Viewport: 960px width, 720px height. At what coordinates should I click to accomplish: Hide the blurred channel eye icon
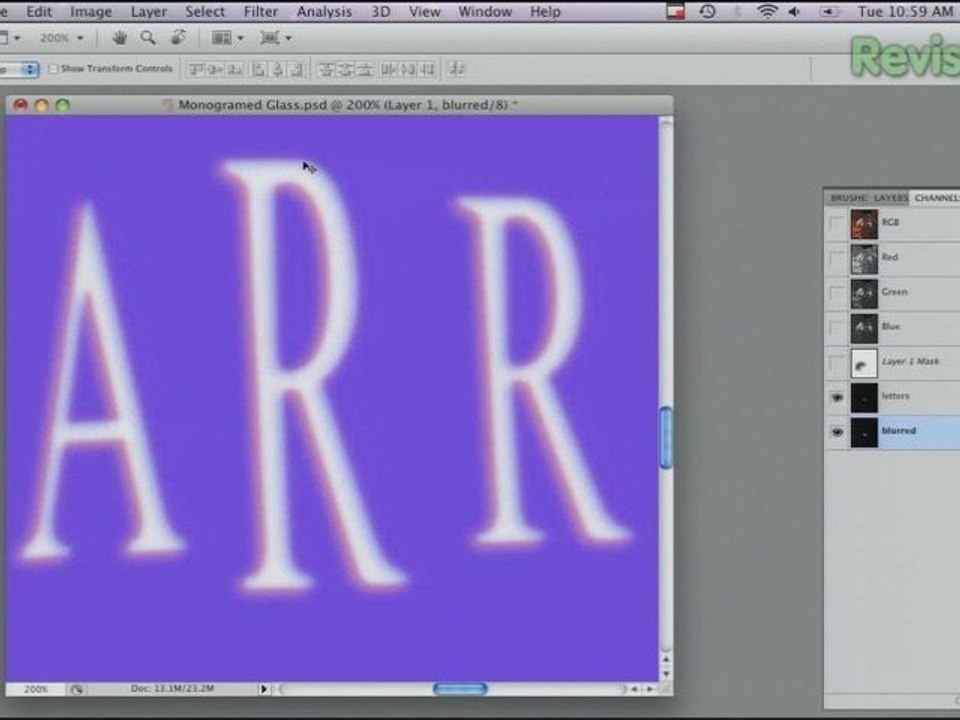(836, 432)
